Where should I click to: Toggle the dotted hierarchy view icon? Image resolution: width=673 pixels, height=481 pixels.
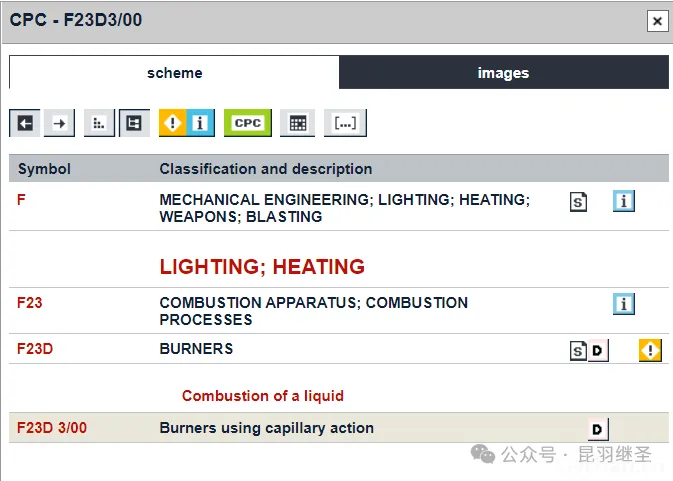pos(99,123)
